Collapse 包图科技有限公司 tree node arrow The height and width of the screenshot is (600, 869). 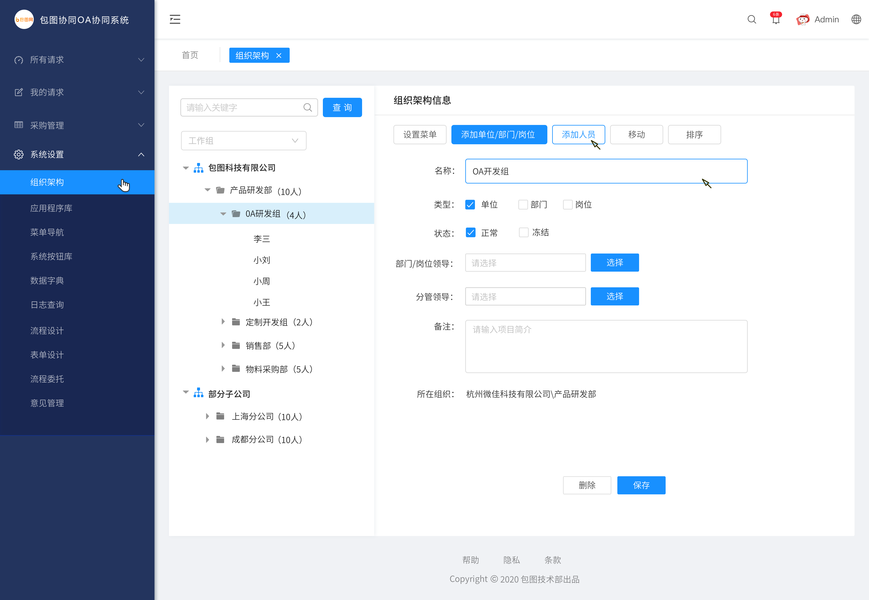click(x=186, y=168)
